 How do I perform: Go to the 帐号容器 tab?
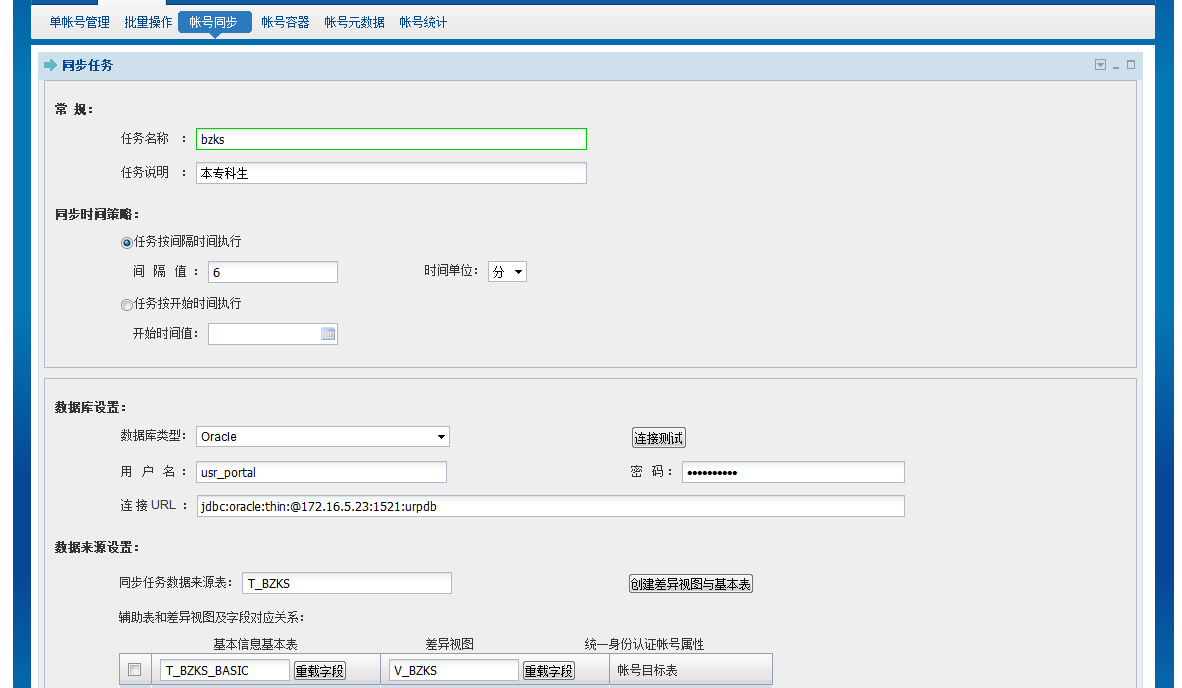(285, 22)
